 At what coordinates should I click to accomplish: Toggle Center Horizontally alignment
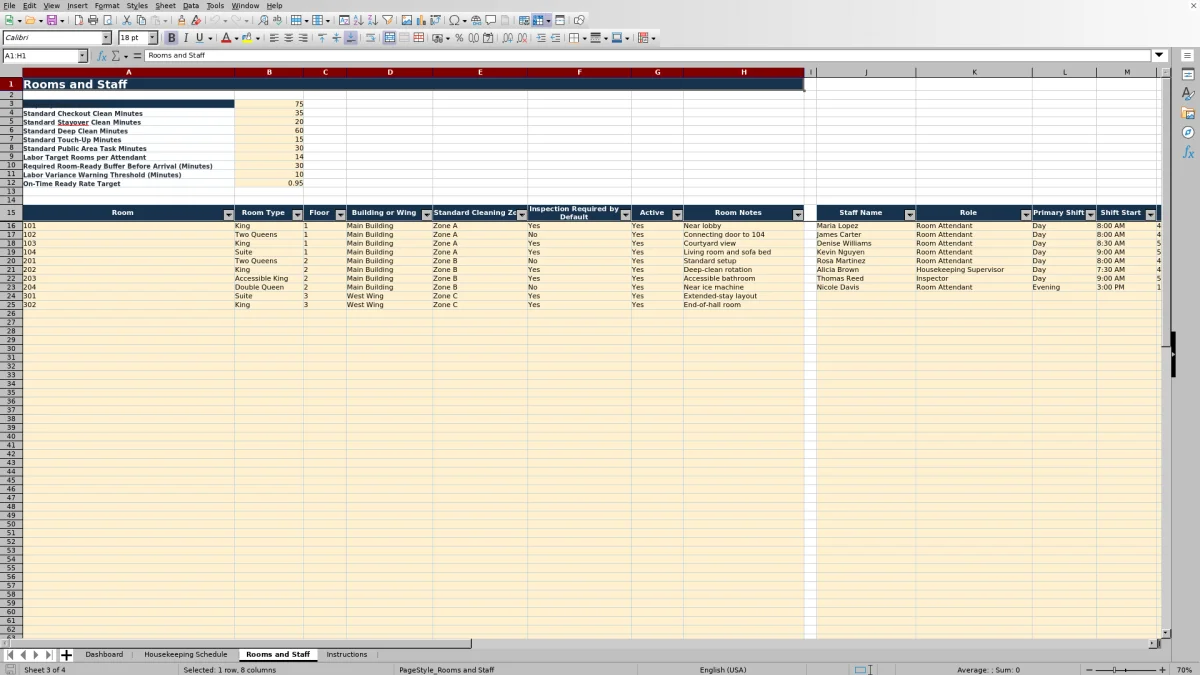288,38
